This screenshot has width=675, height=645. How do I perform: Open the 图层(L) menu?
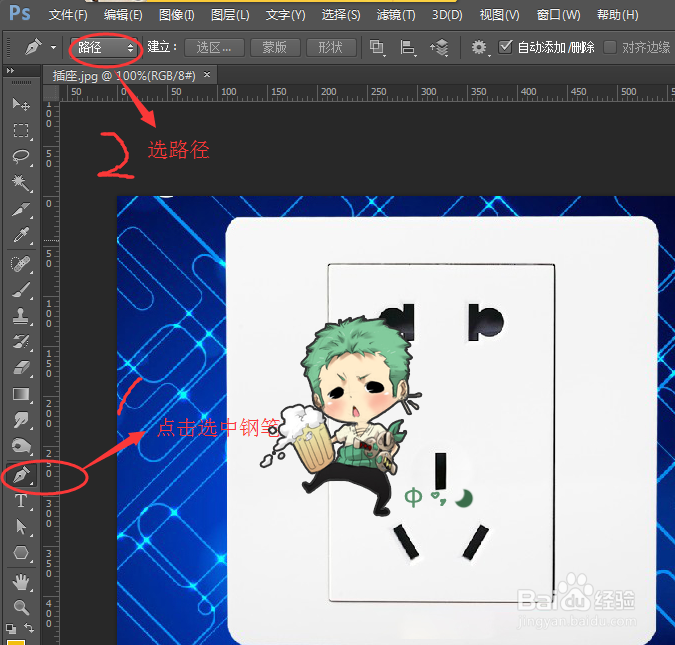230,15
